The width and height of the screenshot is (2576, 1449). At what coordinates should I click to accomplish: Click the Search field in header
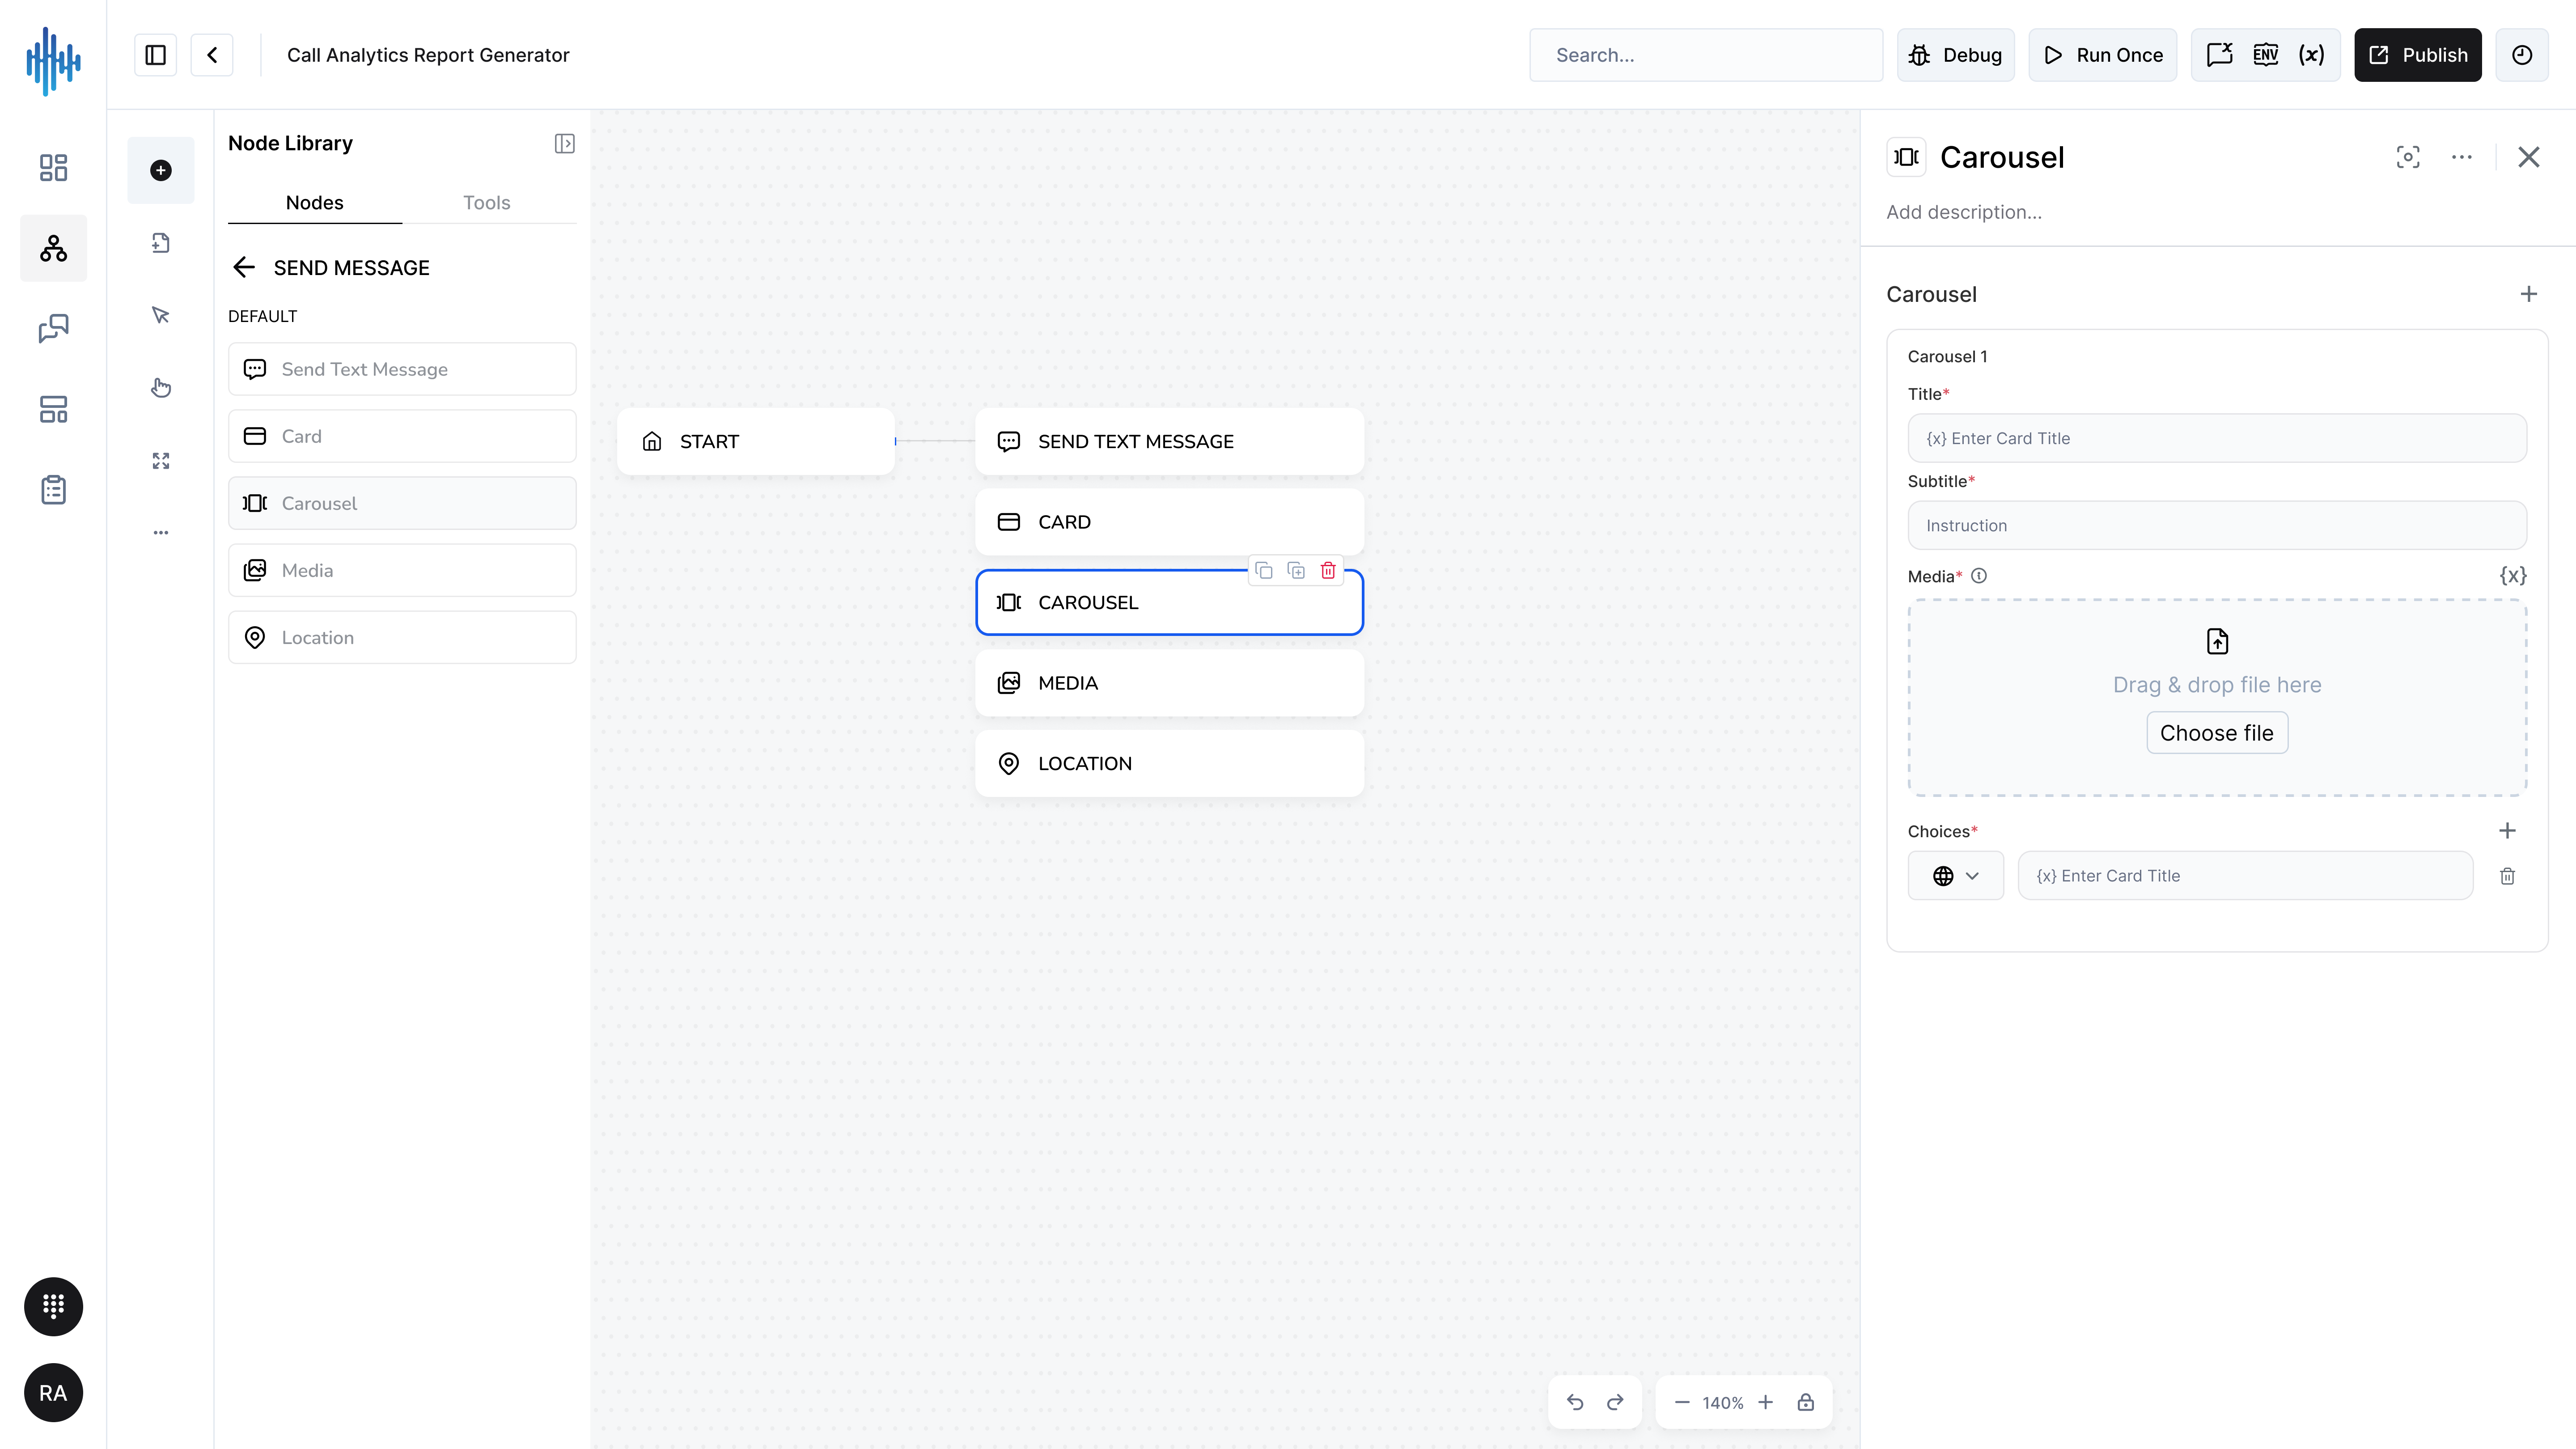click(1706, 55)
